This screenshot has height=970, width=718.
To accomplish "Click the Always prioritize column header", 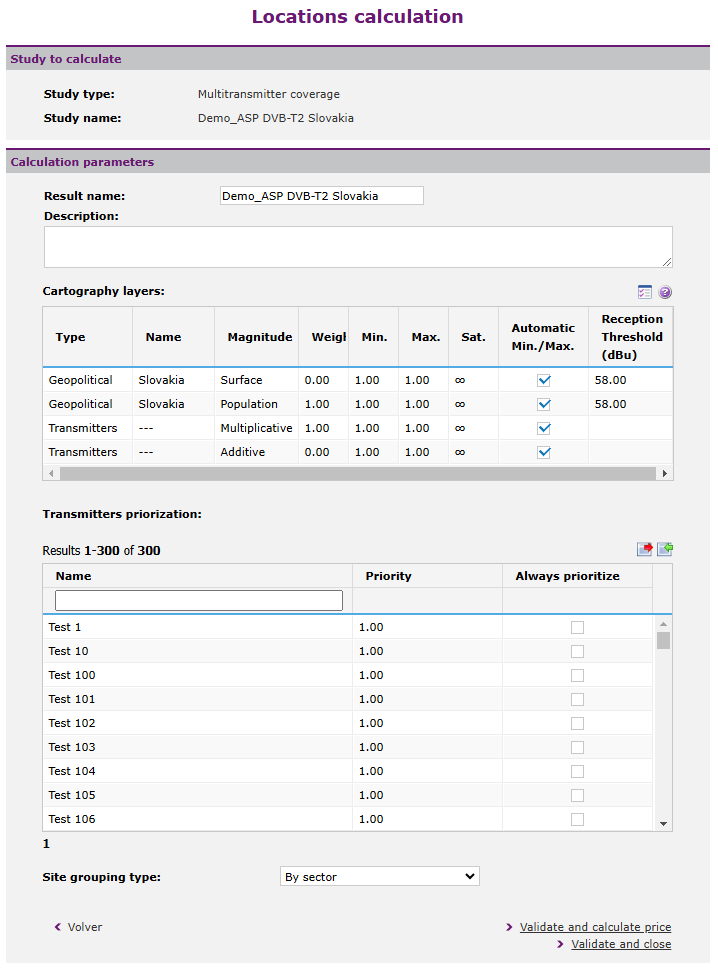I will pos(567,576).
